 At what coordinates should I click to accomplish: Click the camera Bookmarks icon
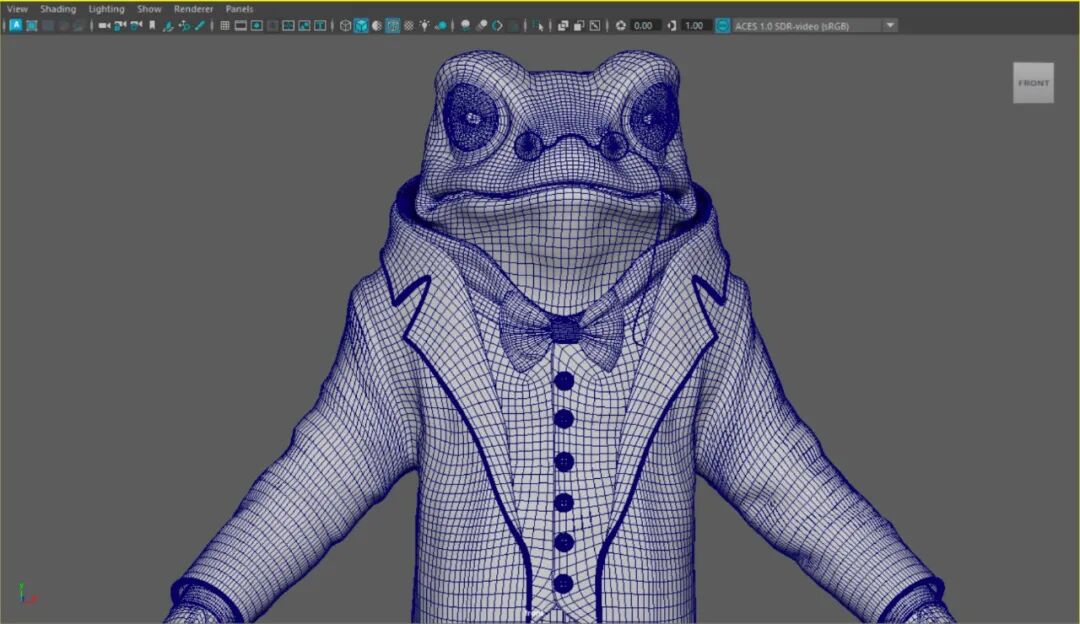click(x=152, y=25)
